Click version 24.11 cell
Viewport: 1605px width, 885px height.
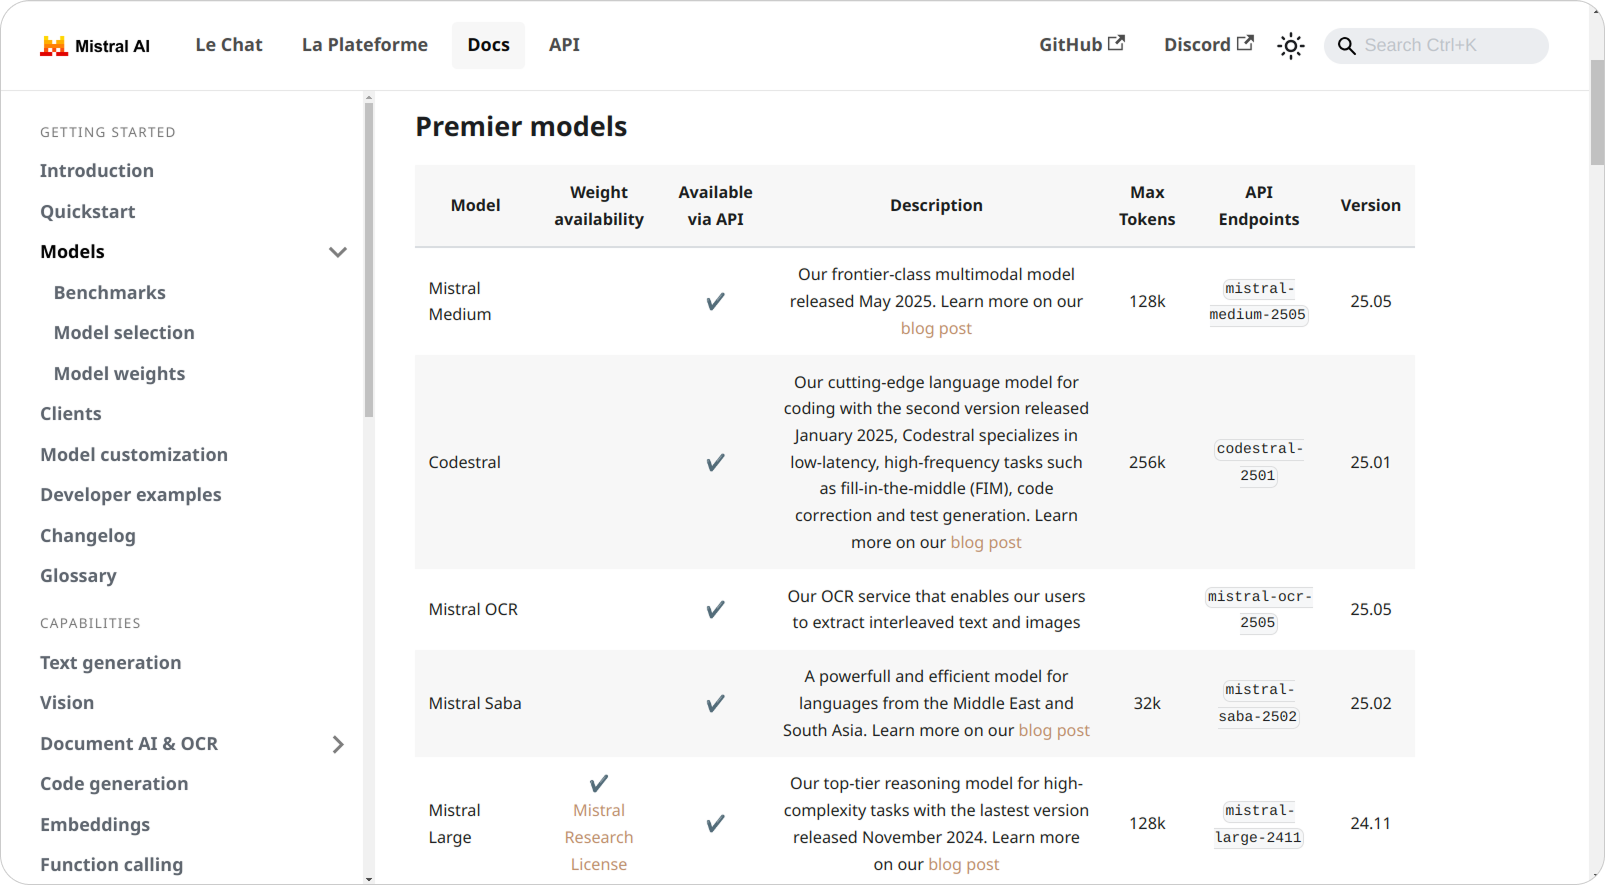coord(1370,823)
